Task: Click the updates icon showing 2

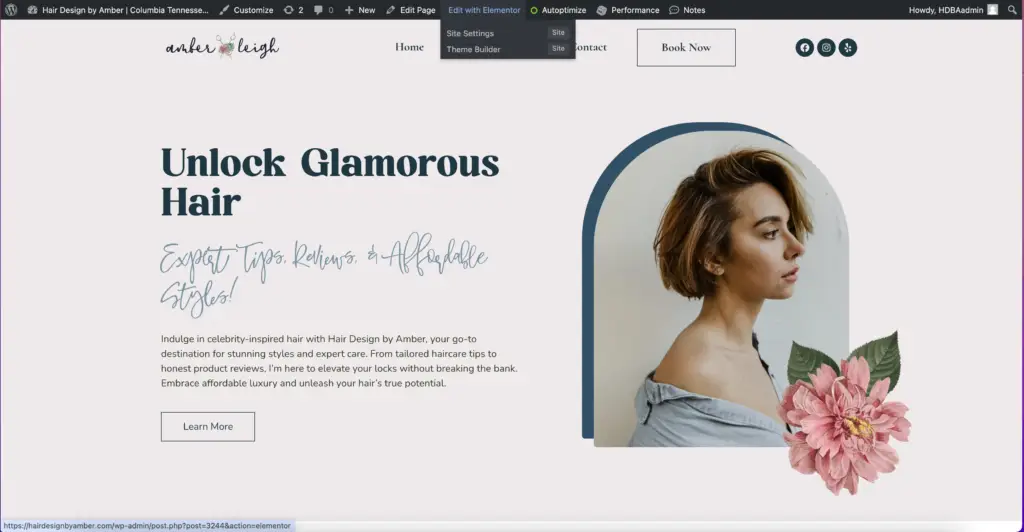Action: tap(293, 10)
